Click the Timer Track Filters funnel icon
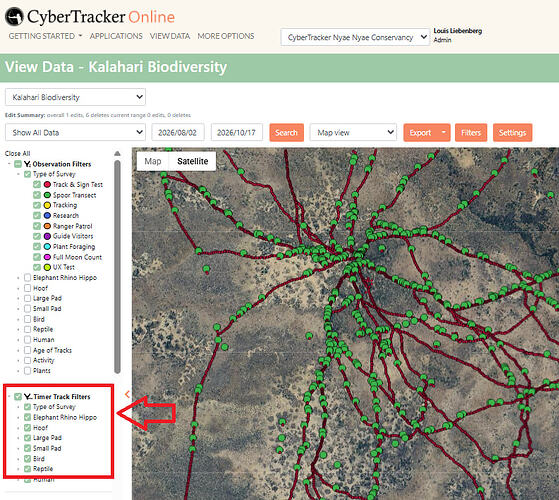 pyautogui.click(x=28, y=397)
